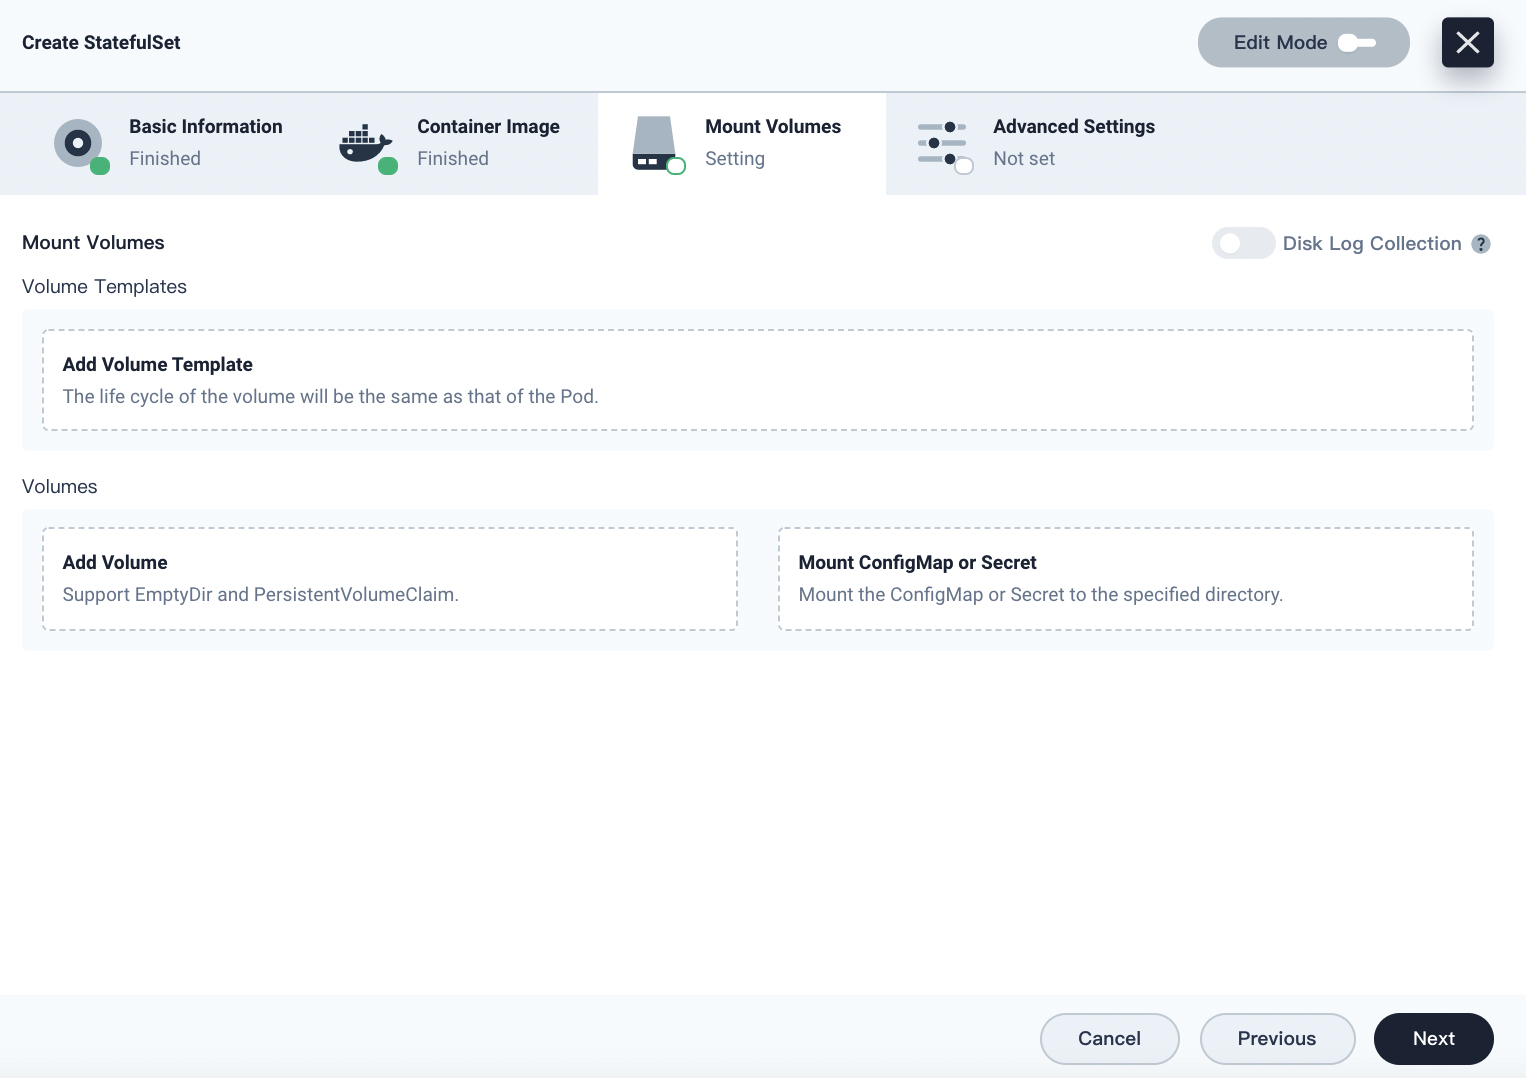The height and width of the screenshot is (1078, 1526).
Task: Click Finished status under Basic Information
Action: [x=165, y=159]
